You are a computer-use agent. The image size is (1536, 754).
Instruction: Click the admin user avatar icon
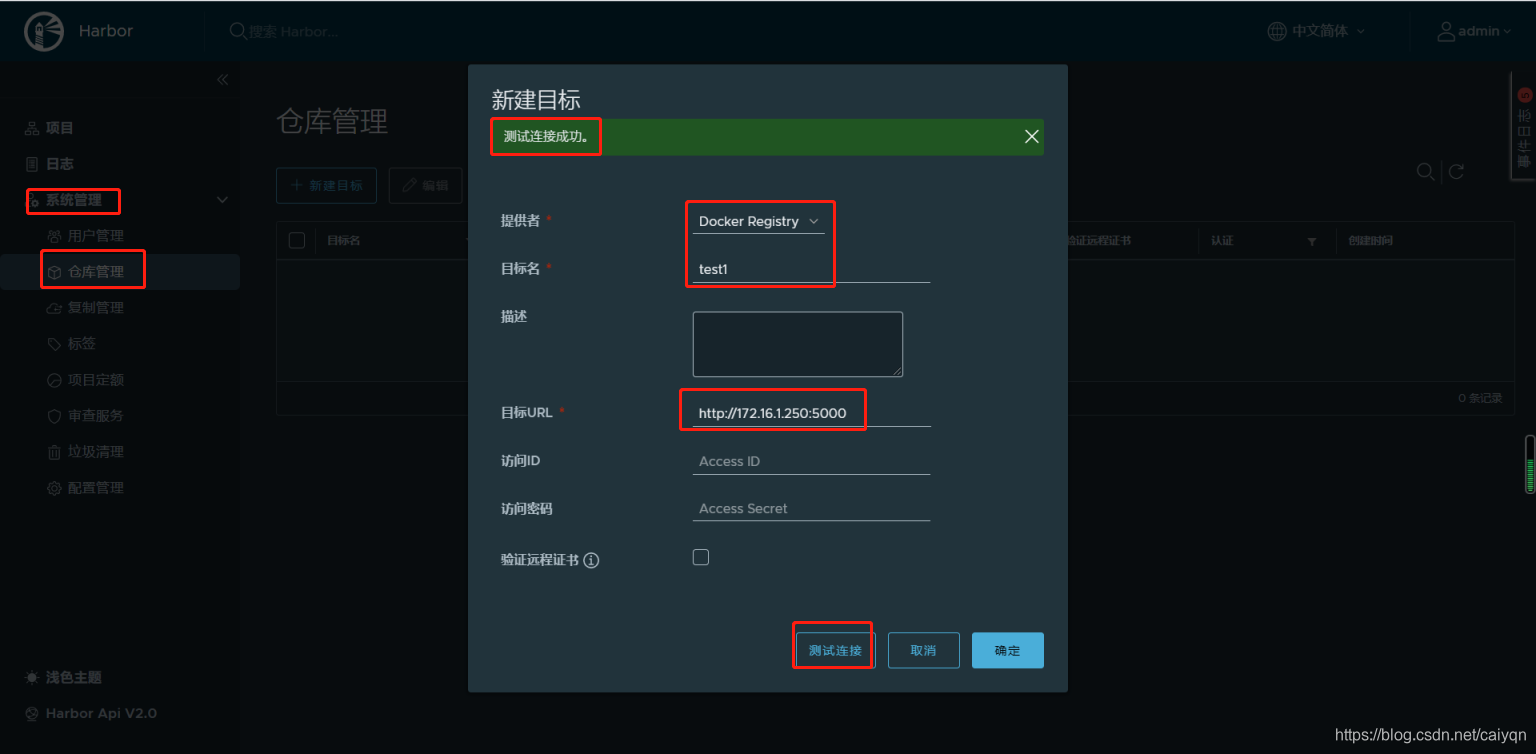pos(1446,31)
